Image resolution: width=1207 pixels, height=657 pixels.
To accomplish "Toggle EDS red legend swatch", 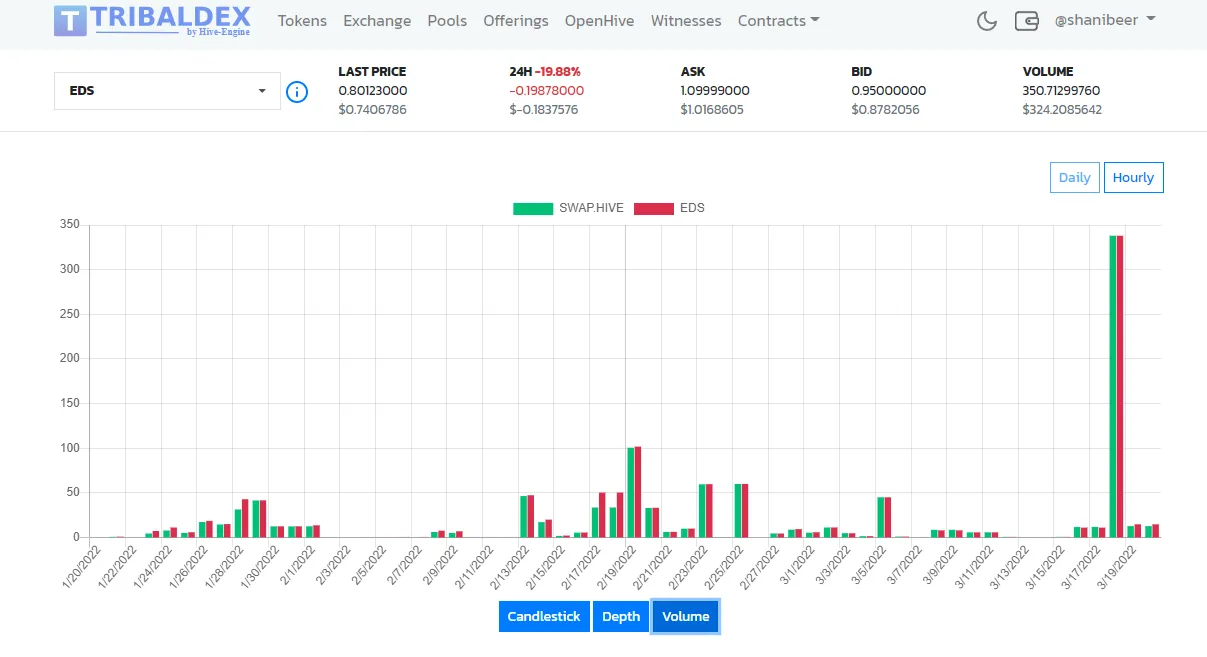I will click(x=653, y=208).
